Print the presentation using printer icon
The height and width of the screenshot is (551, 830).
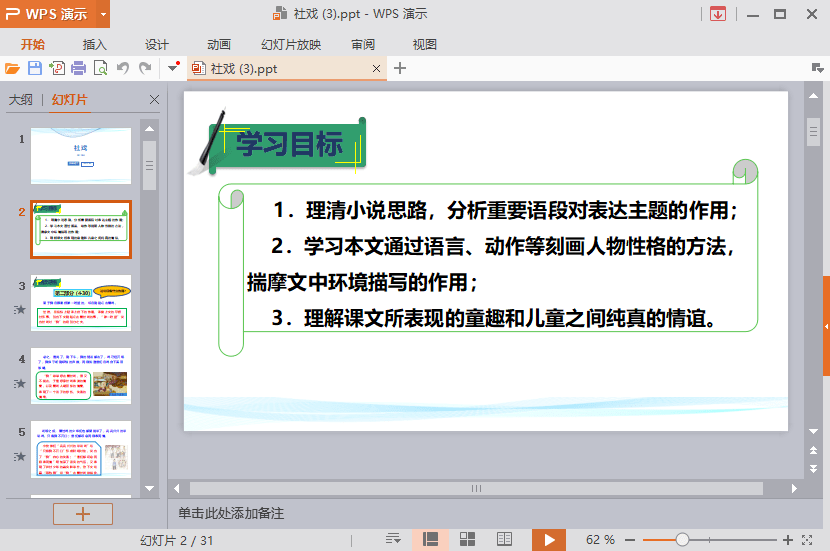78,68
